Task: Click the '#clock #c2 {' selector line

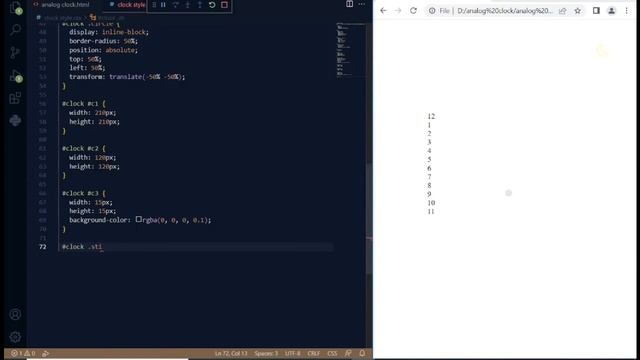Action: pos(84,149)
